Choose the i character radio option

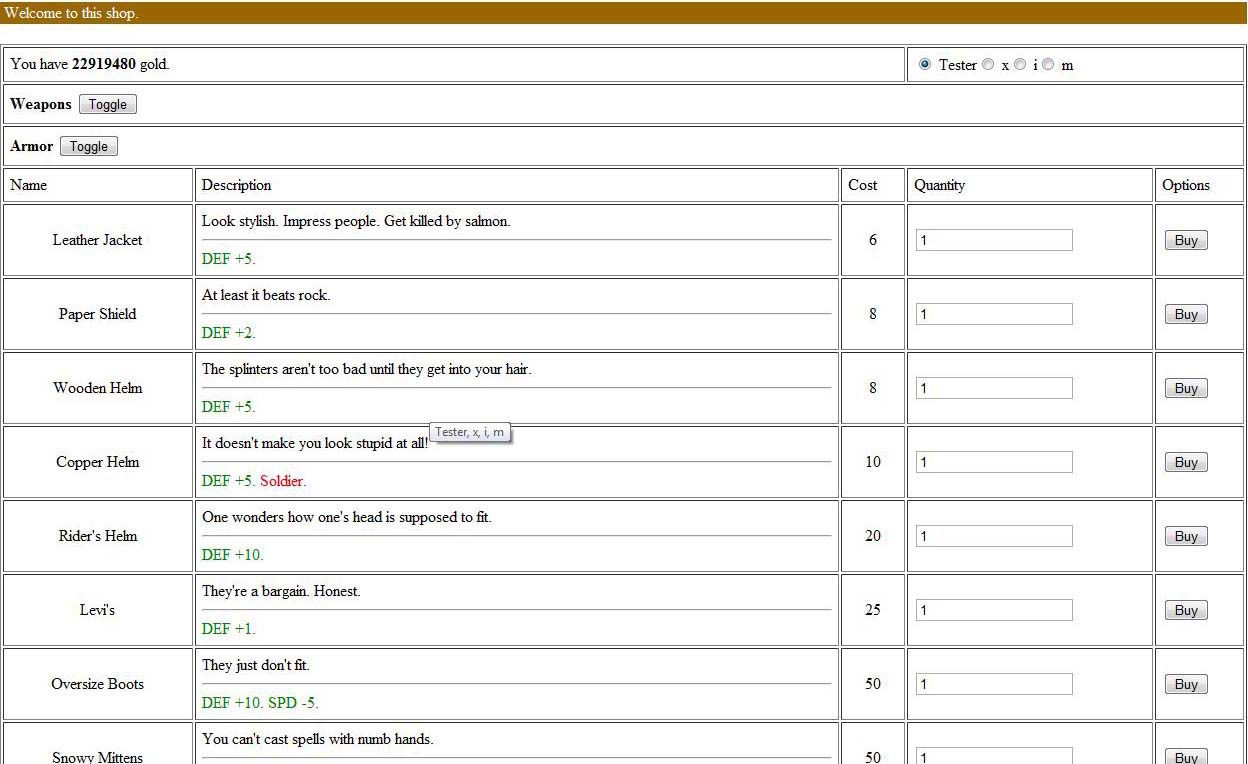pos(1019,65)
